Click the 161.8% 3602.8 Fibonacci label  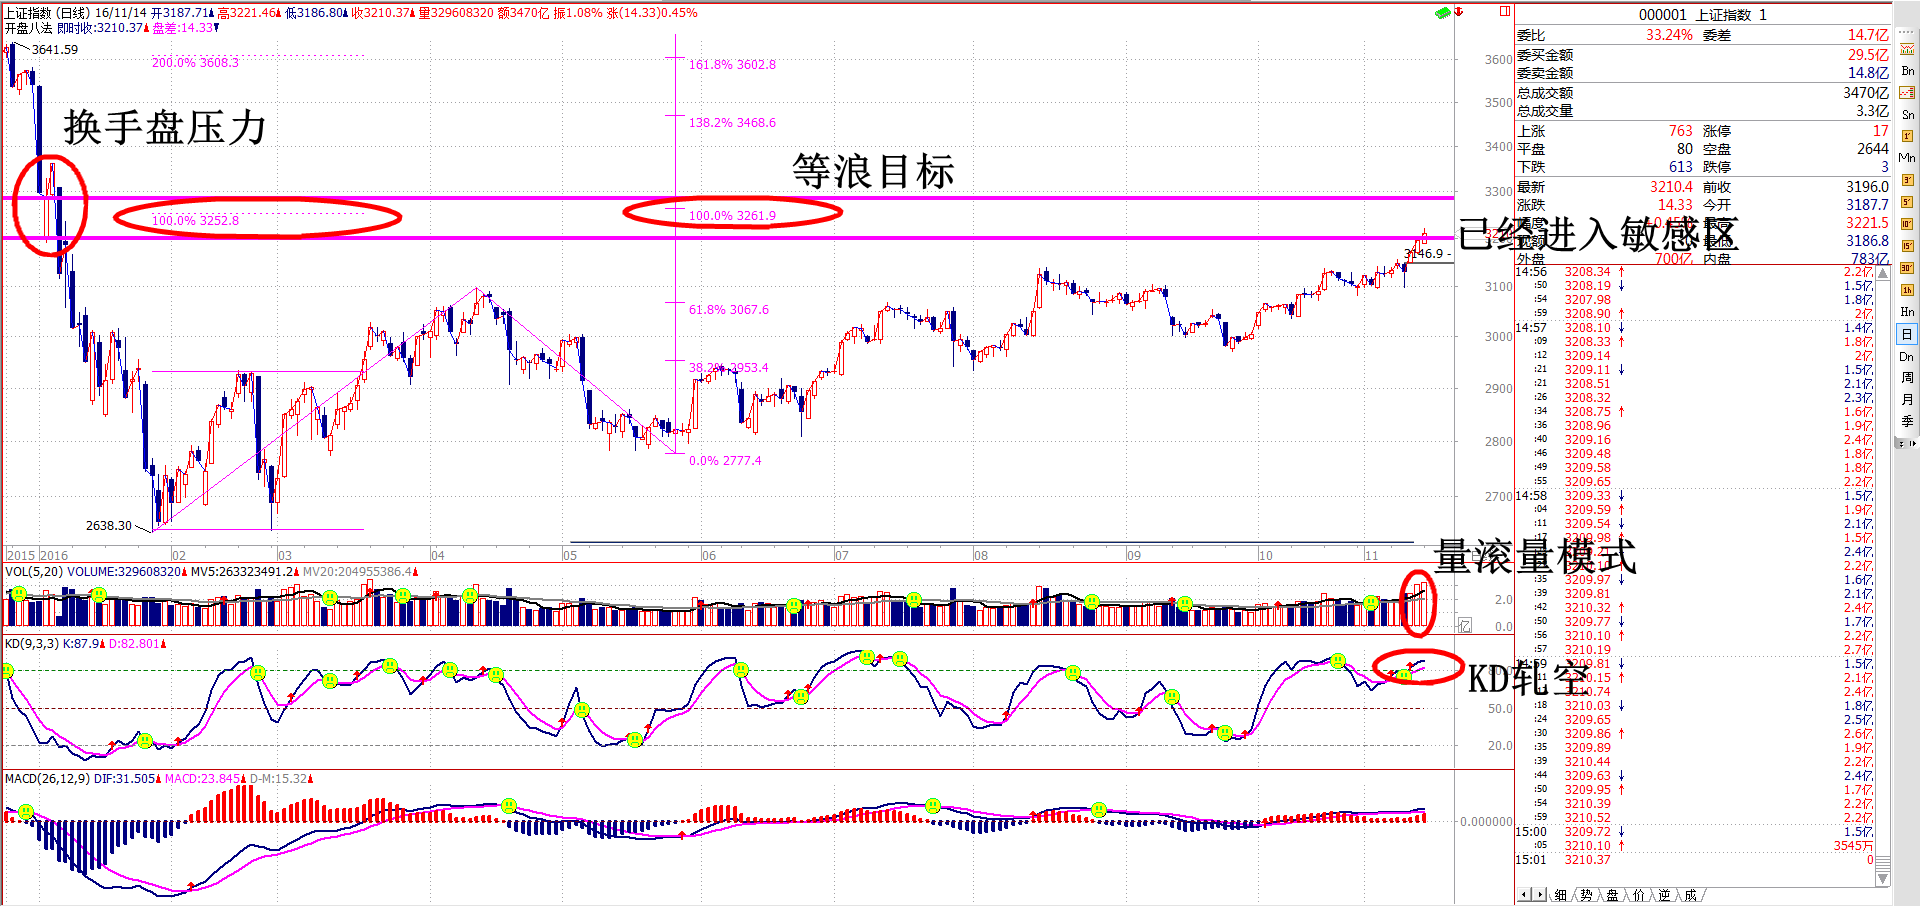click(732, 64)
